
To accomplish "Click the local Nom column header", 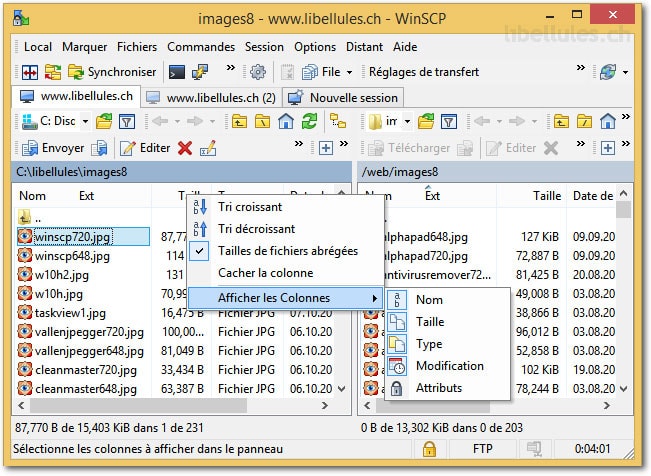I will [x=32, y=196].
